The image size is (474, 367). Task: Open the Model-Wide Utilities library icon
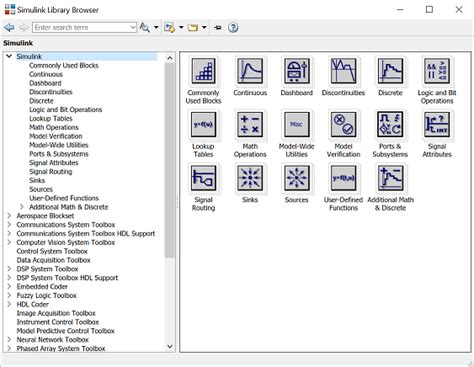coord(297,125)
